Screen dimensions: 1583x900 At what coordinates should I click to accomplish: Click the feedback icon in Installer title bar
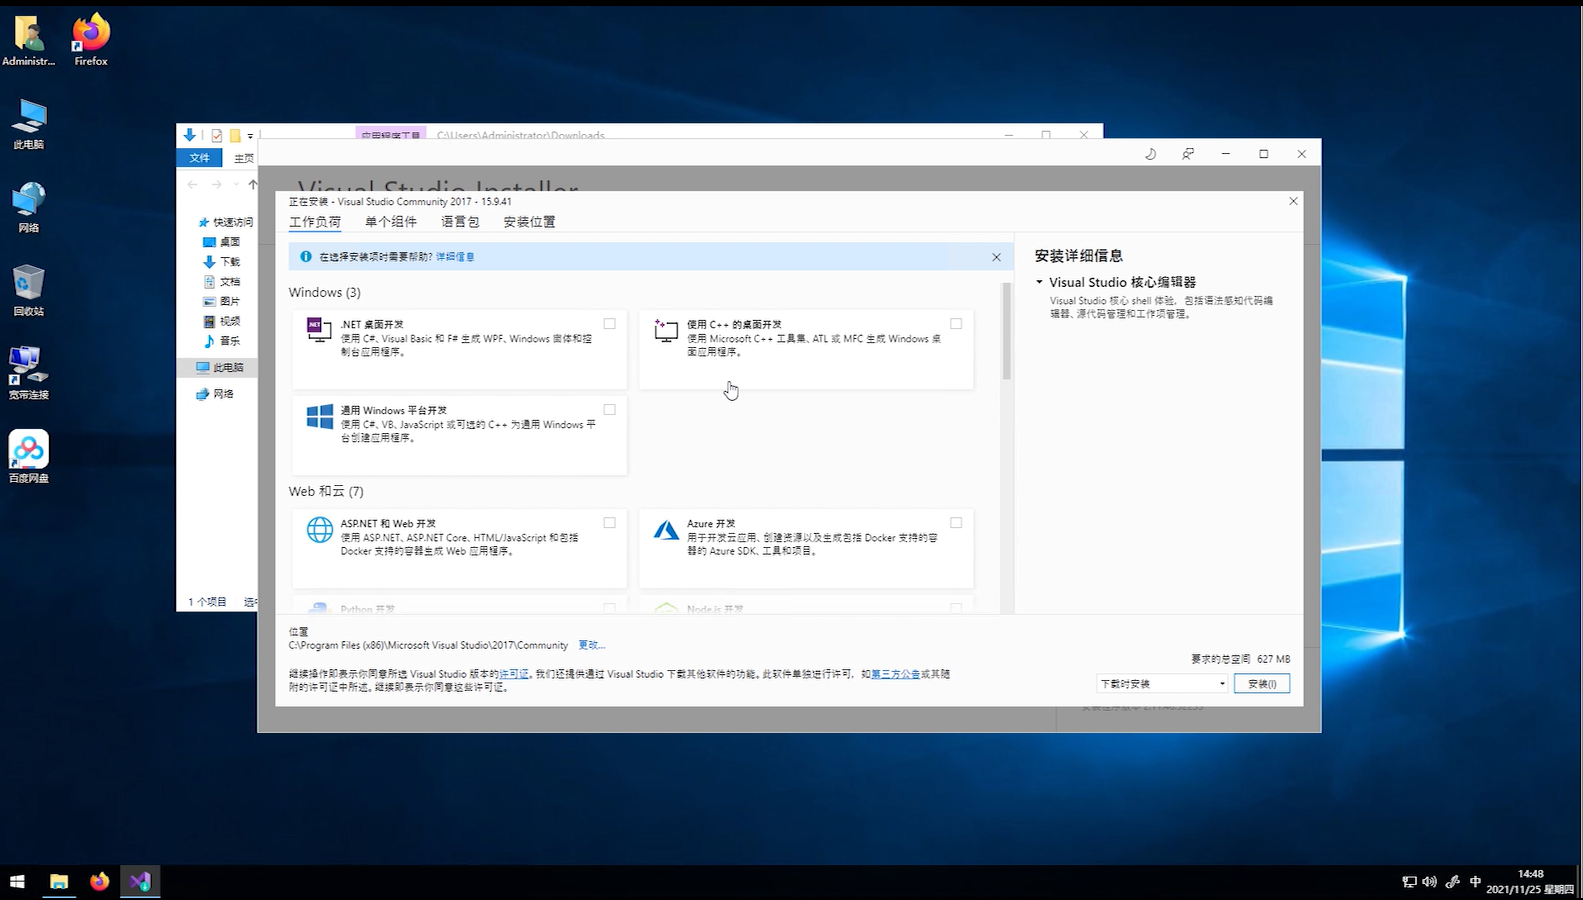(x=1188, y=154)
